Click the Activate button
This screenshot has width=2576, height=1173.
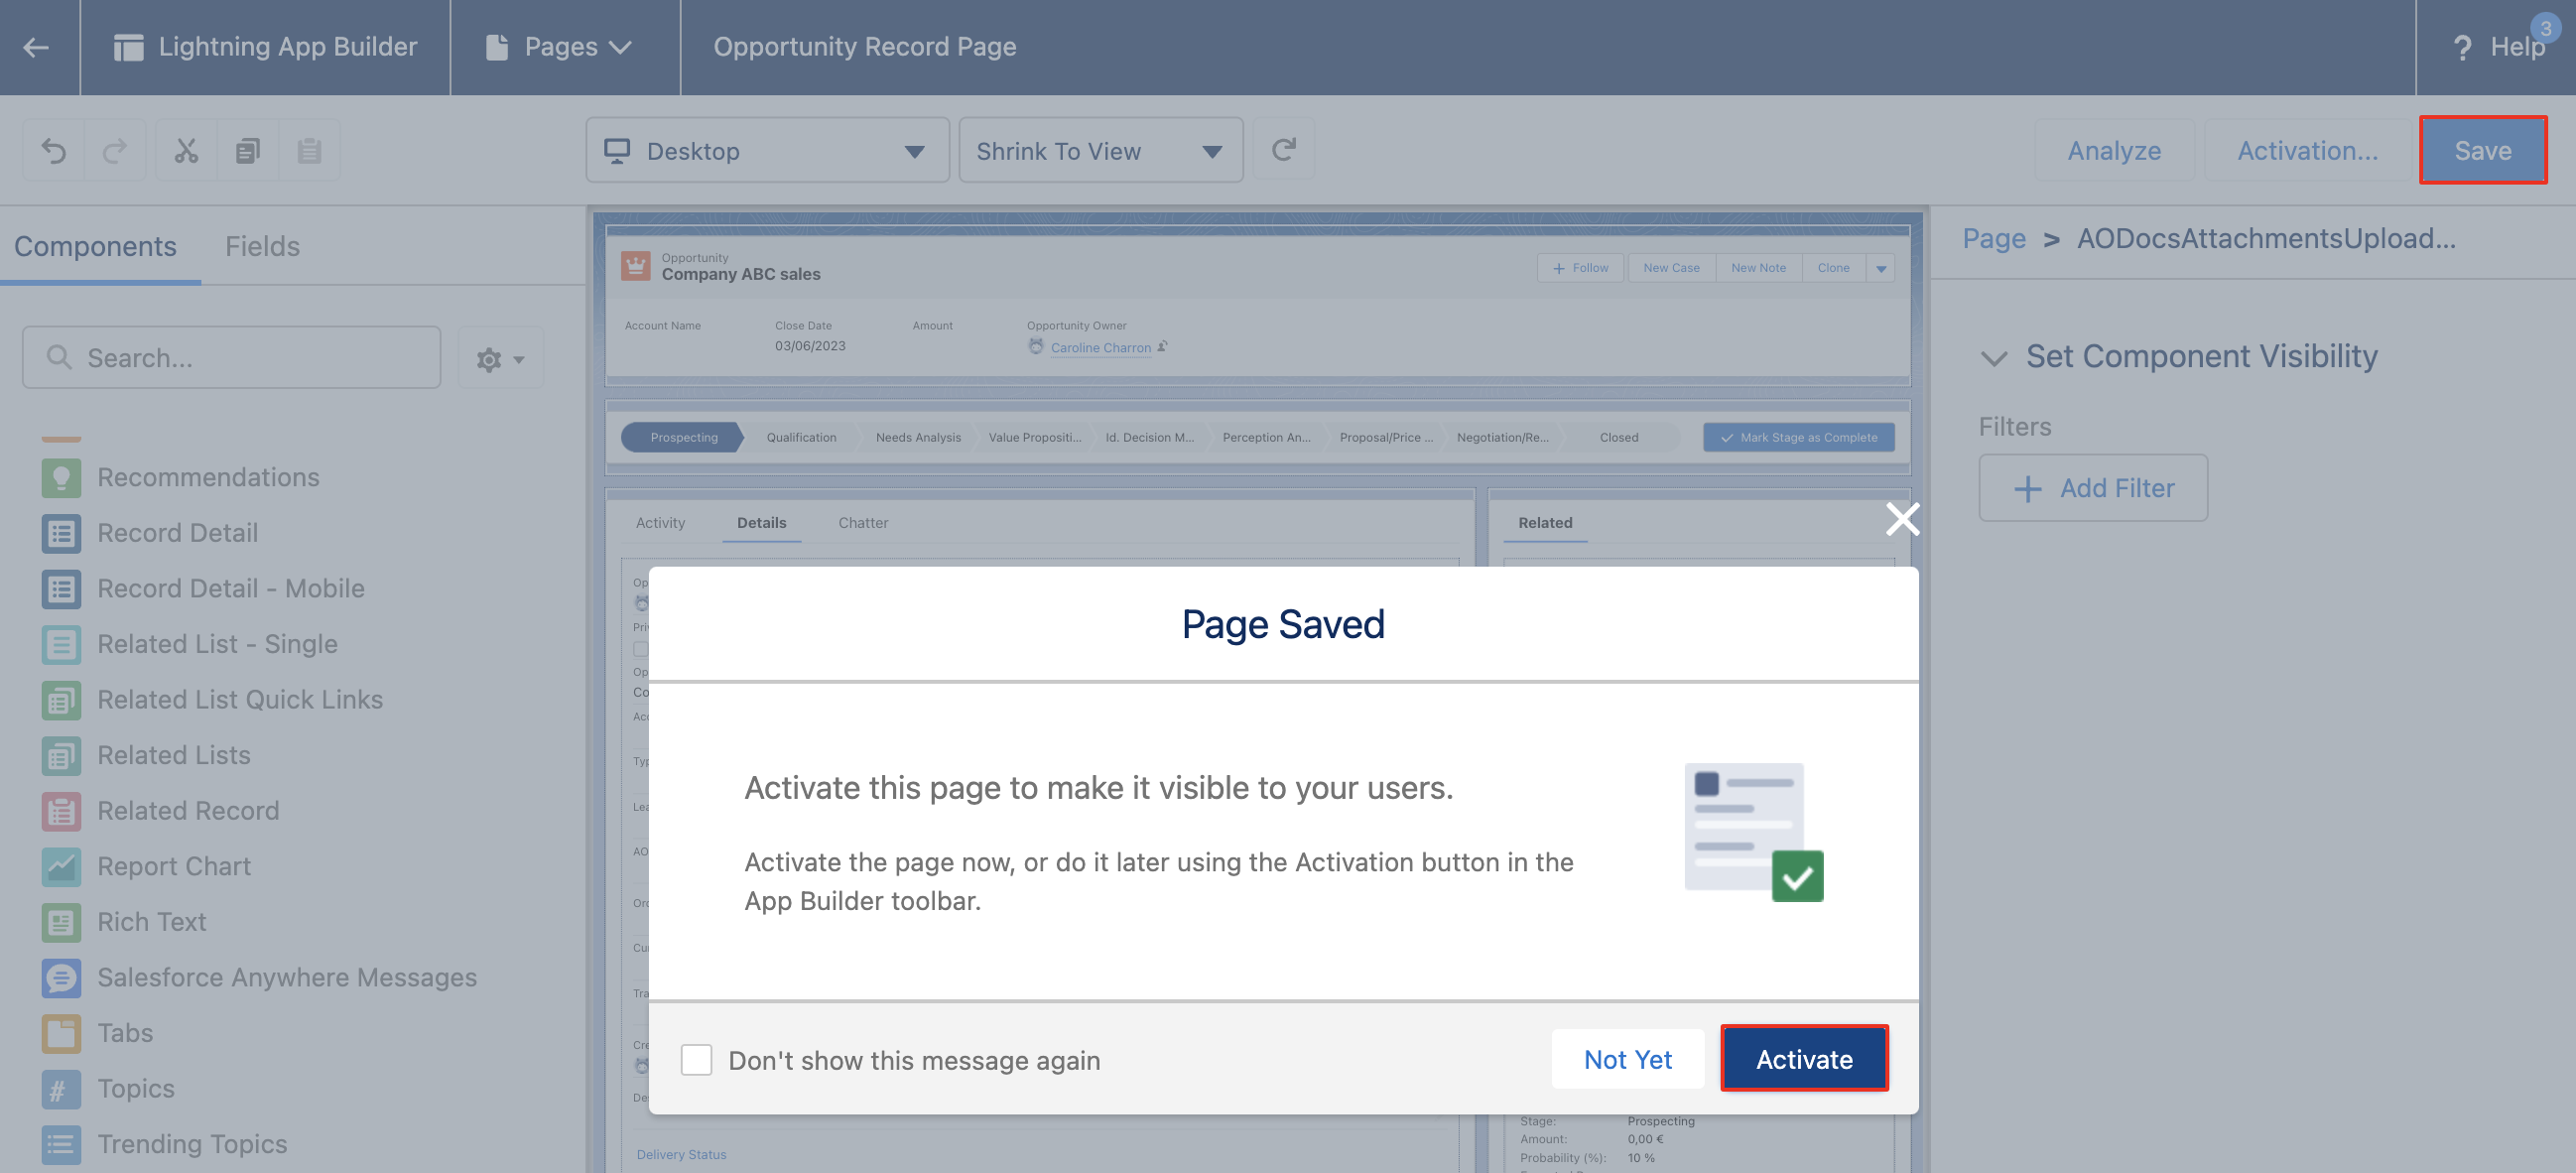pos(1803,1058)
